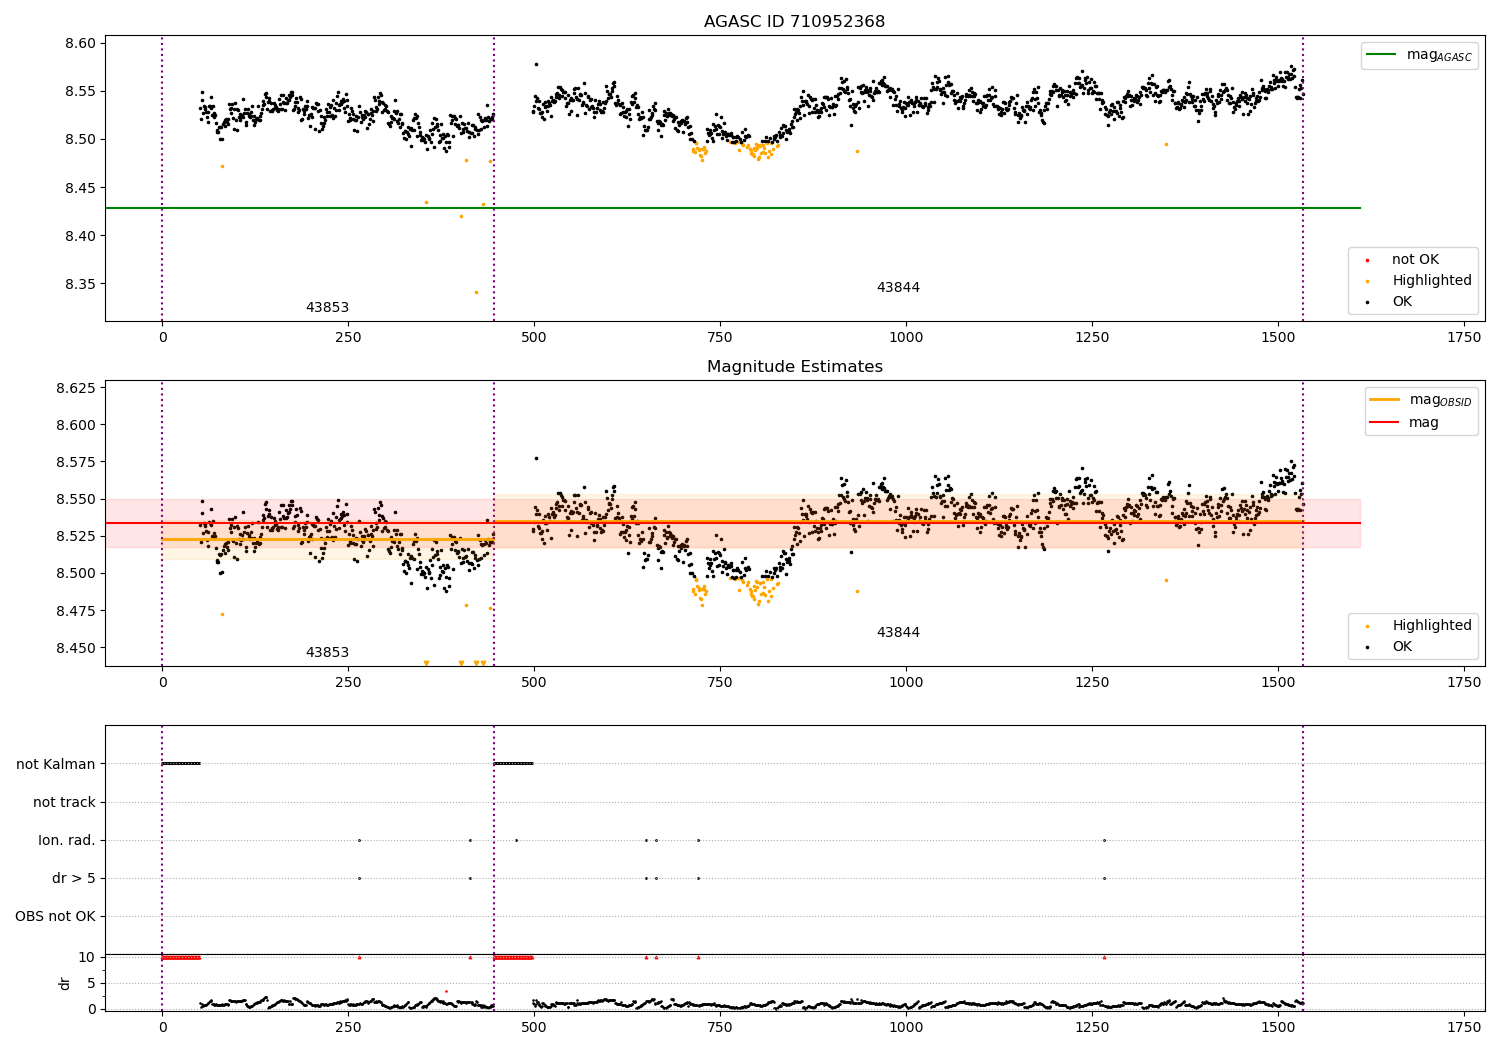
Task: Click the '43853' observation label in the top plot
Action: tap(327, 308)
